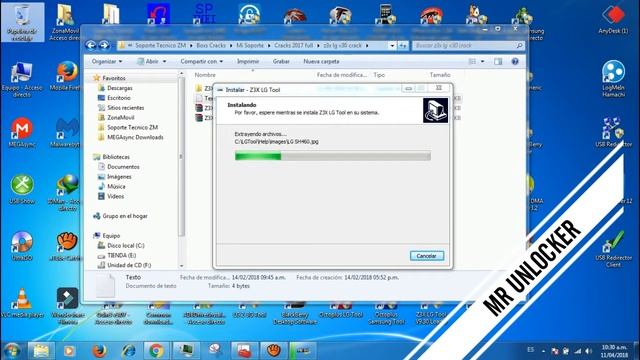This screenshot has width=640, height=360.
Task: Select the UltraISO desktop icon
Action: coord(22,246)
